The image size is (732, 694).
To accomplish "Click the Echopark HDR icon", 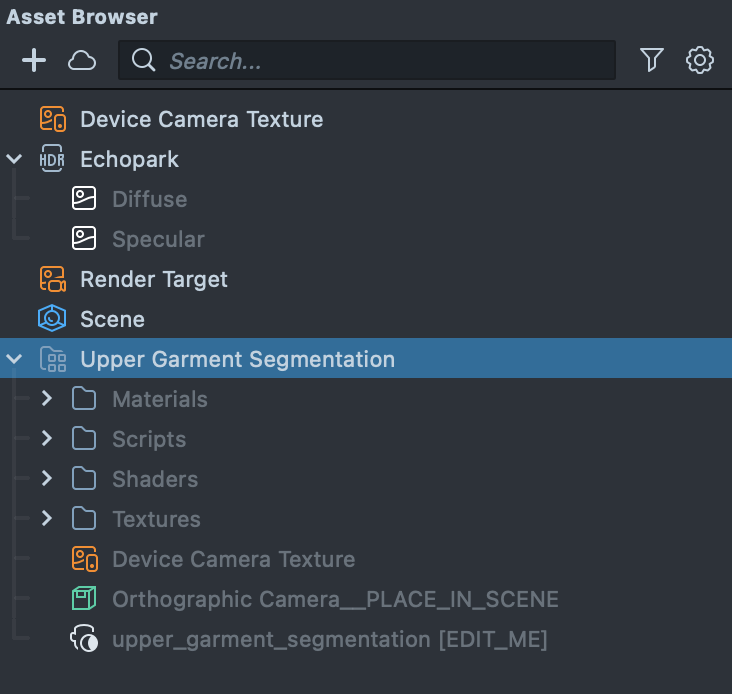I will click(52, 159).
